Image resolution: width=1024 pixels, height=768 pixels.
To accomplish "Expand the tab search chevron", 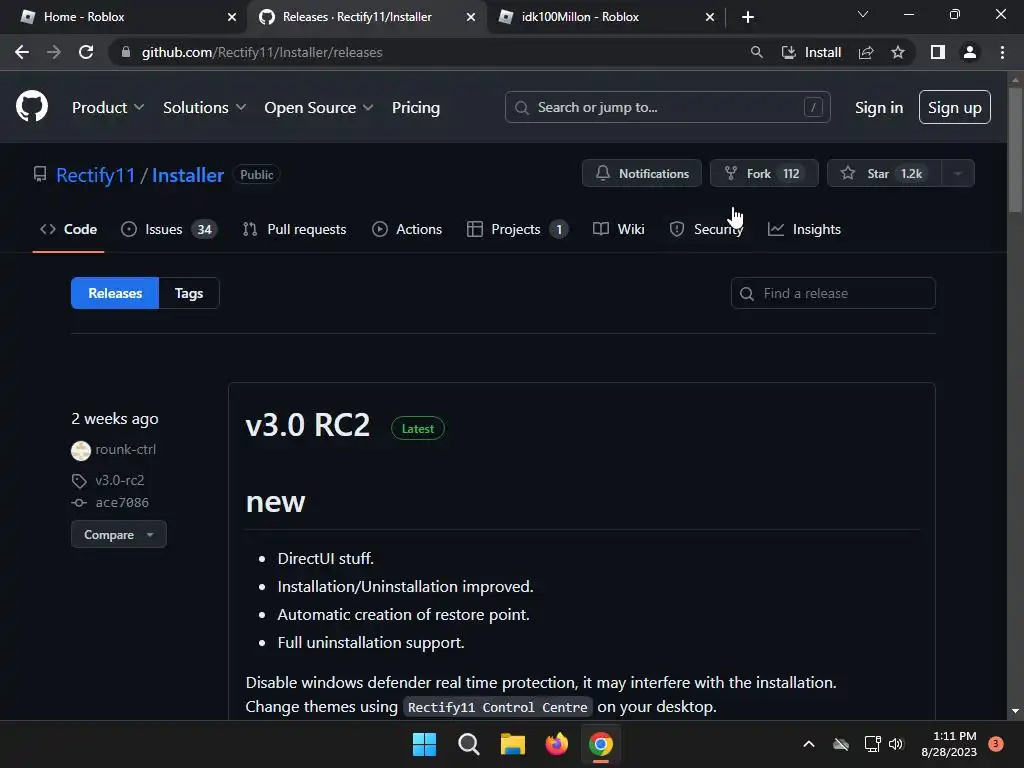I will 863,14.
